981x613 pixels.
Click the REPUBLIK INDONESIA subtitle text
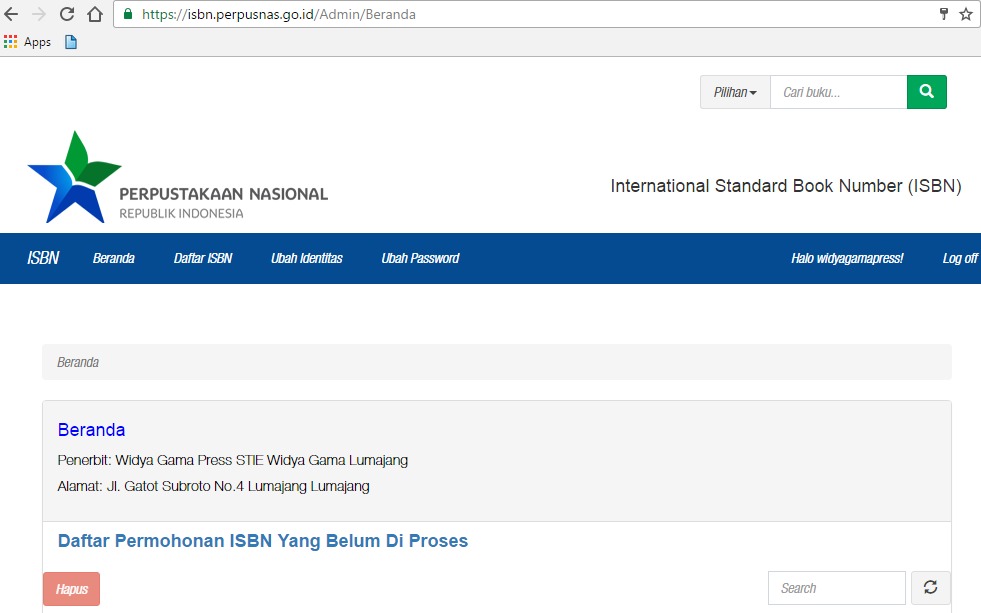181,213
